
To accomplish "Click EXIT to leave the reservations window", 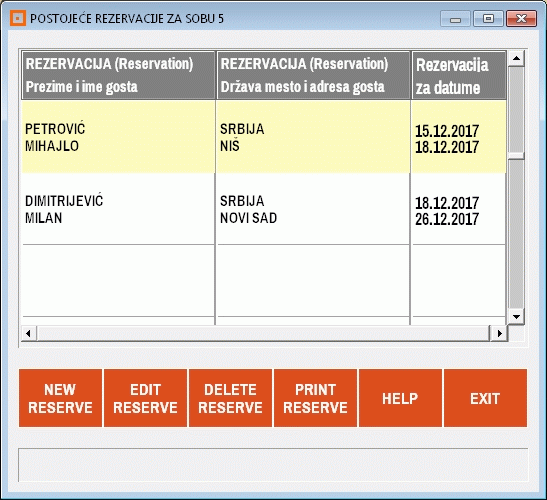I will tap(485, 398).
